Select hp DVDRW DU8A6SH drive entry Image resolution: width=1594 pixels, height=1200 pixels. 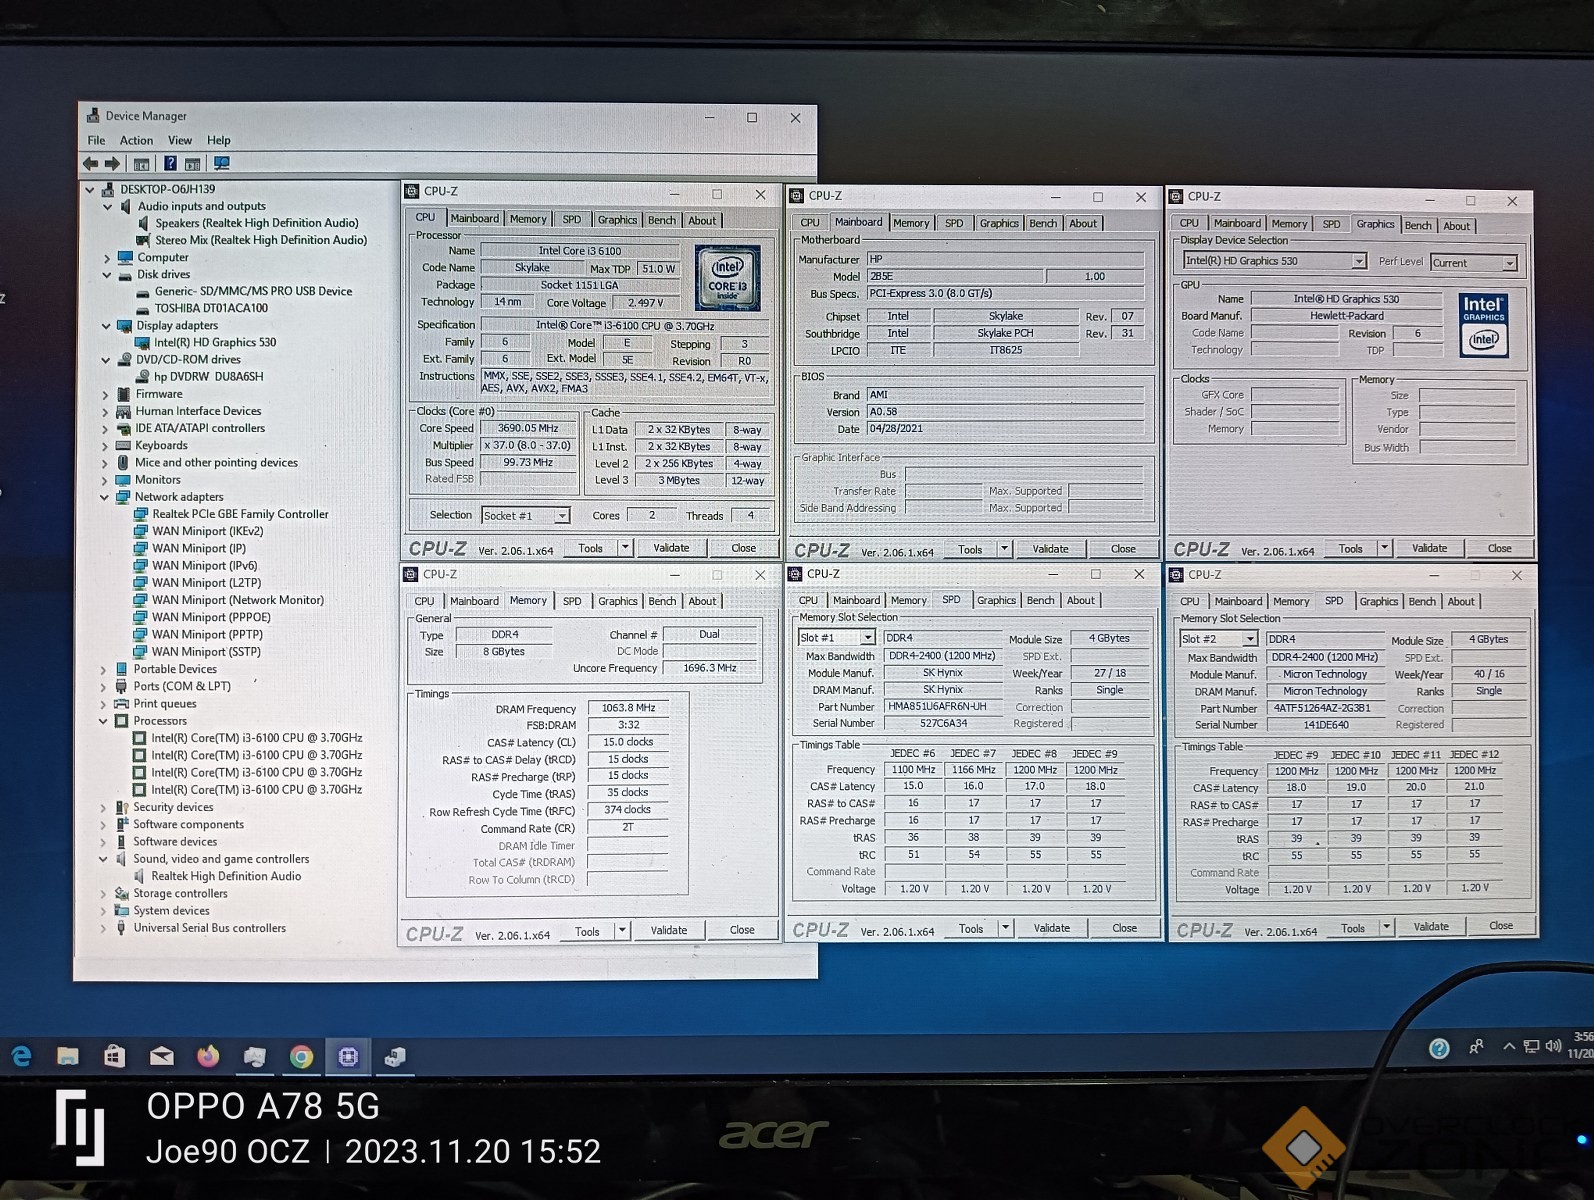pos(208,376)
